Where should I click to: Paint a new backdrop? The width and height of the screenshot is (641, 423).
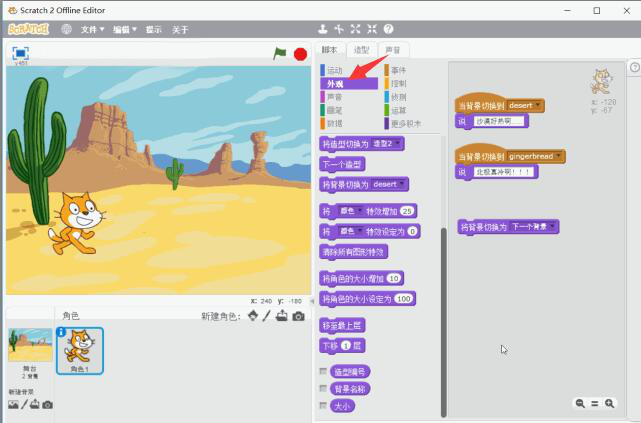pyautogui.click(x=24, y=404)
